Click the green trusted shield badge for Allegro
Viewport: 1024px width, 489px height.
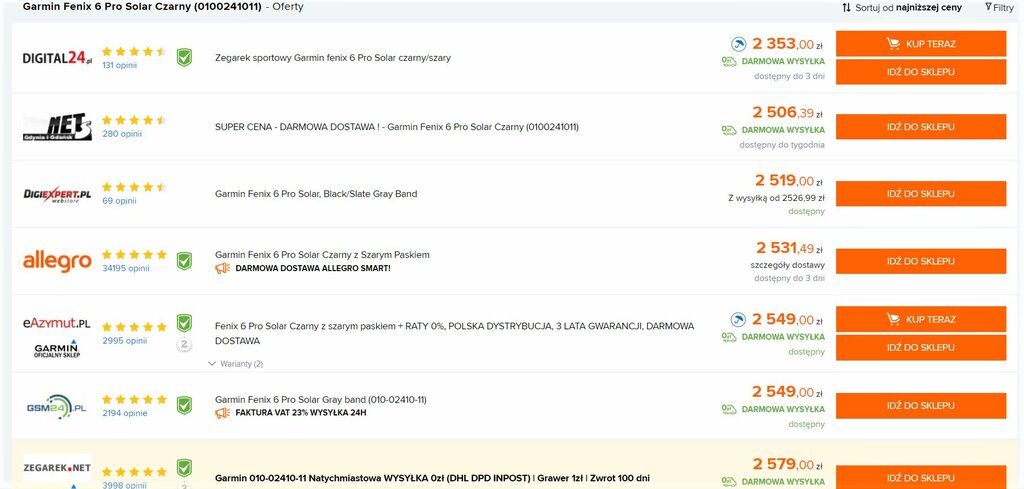(x=184, y=261)
